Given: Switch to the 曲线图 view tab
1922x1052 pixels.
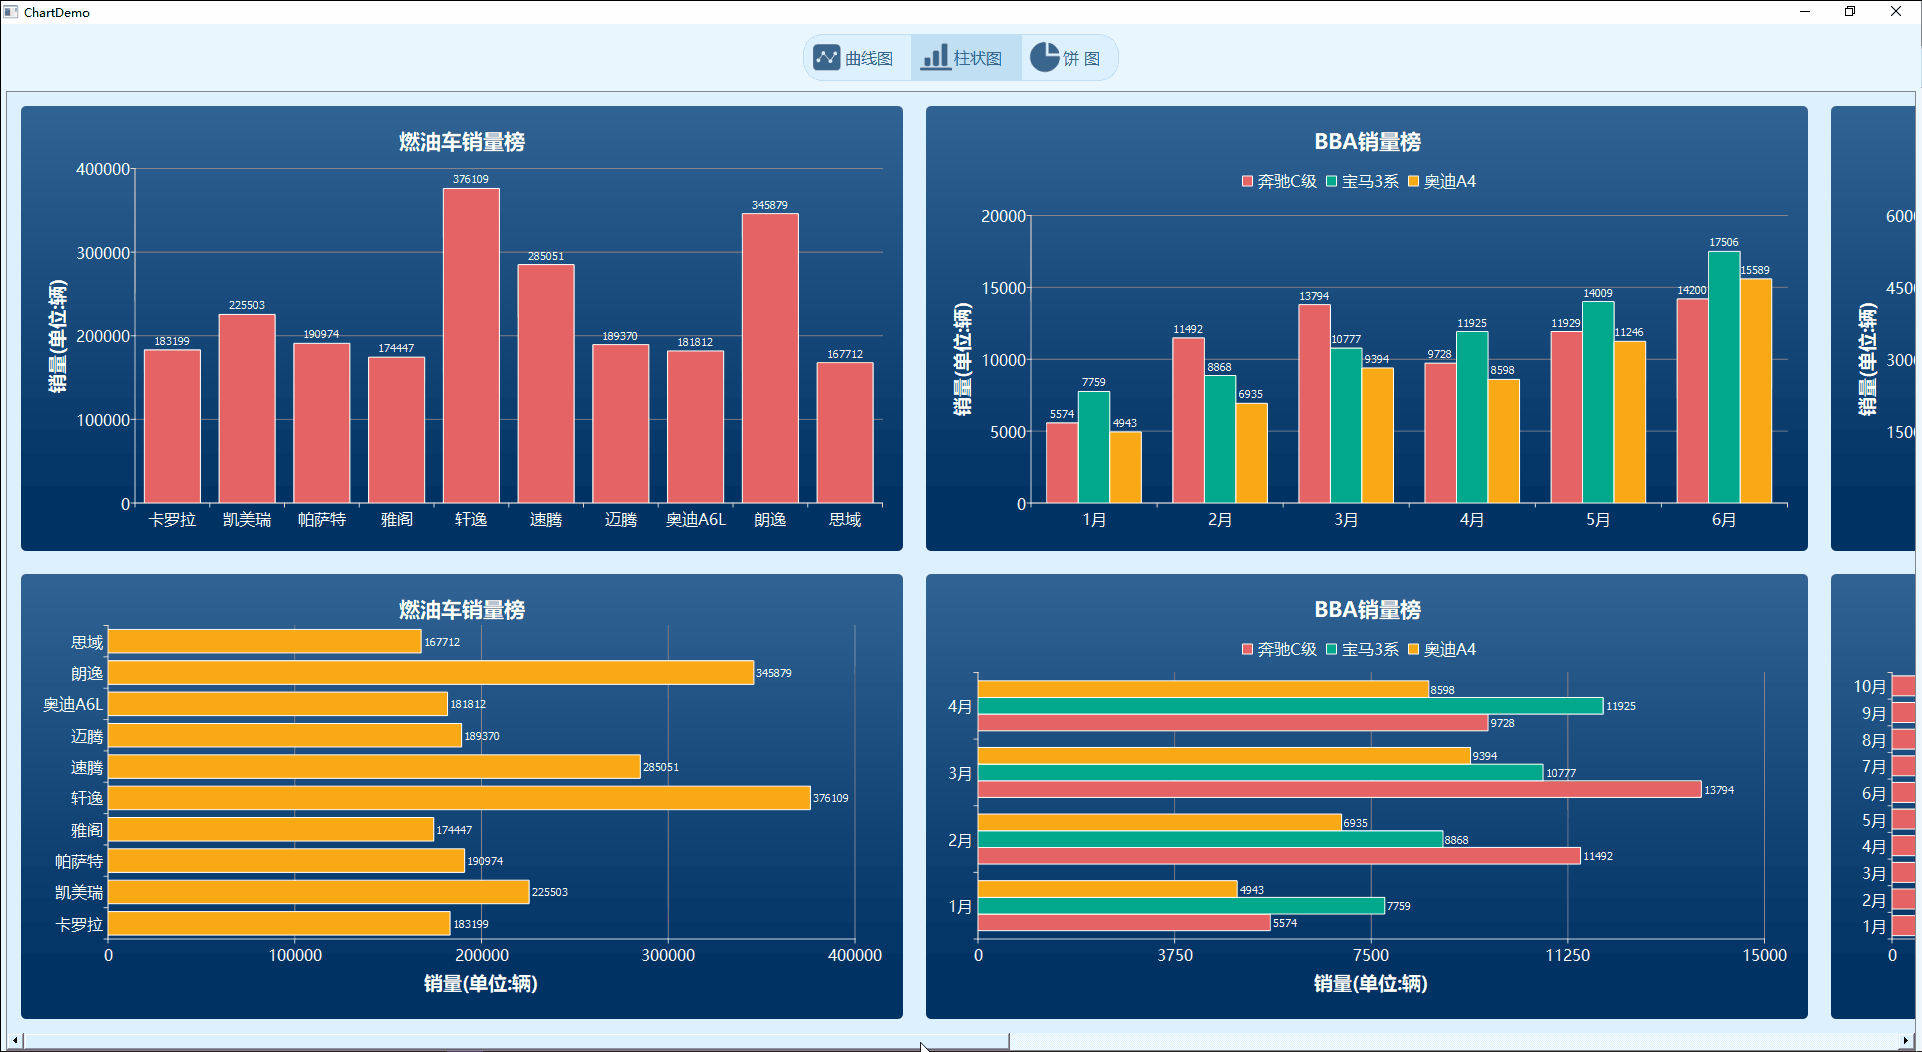Looking at the screenshot, I should pos(856,57).
